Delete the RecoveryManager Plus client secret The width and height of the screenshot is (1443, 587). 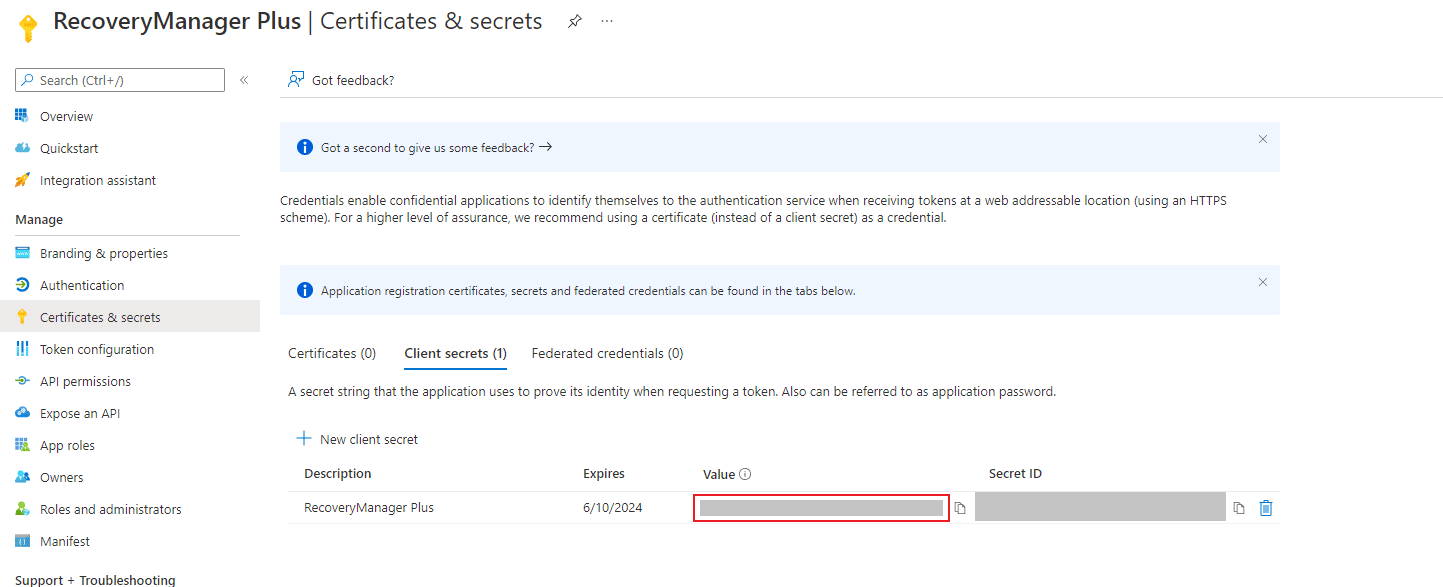pyautogui.click(x=1265, y=507)
